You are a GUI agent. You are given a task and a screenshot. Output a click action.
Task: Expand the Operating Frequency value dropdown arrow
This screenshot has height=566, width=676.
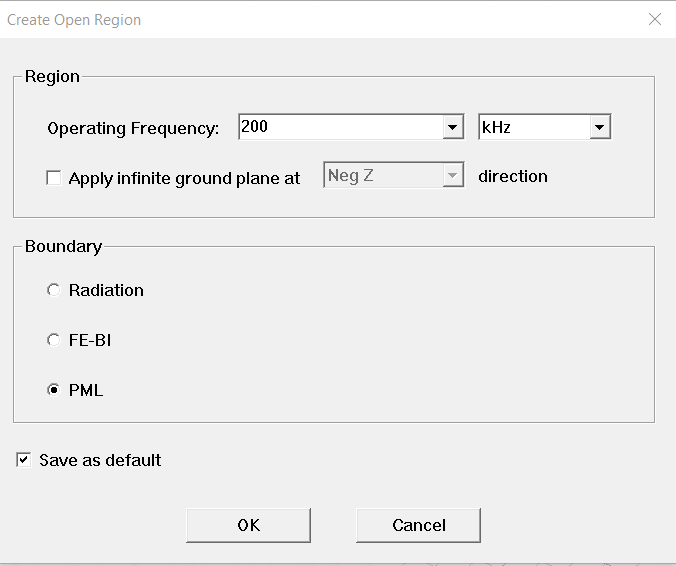[x=452, y=127]
